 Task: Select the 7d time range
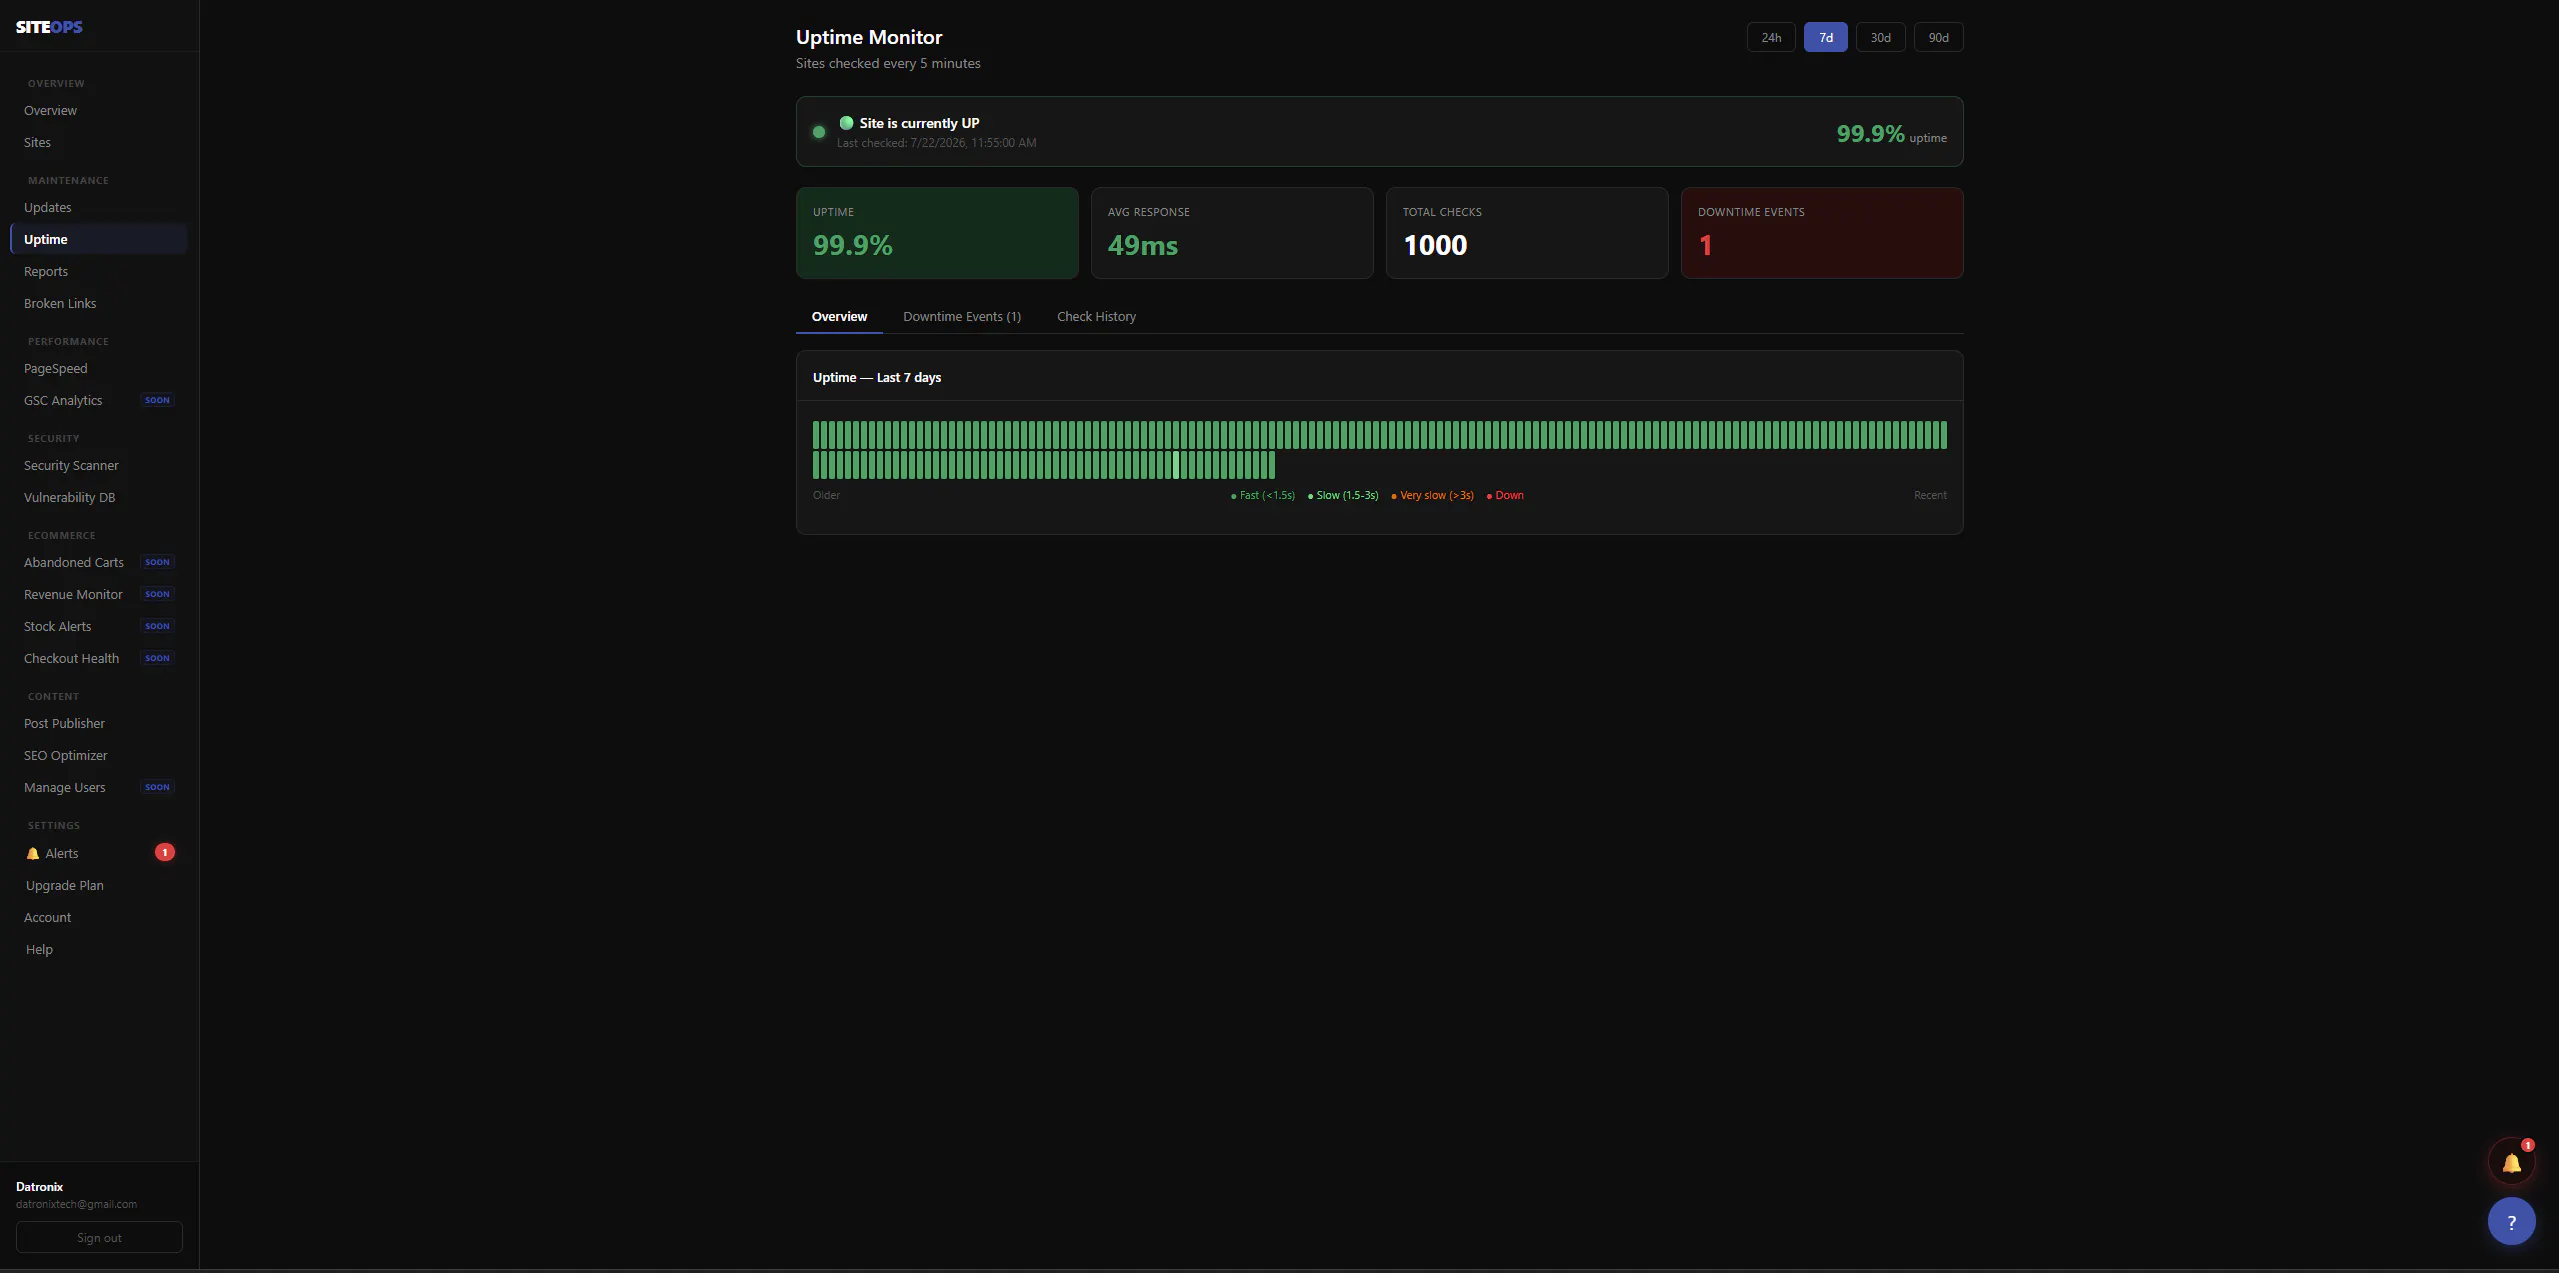(1826, 37)
